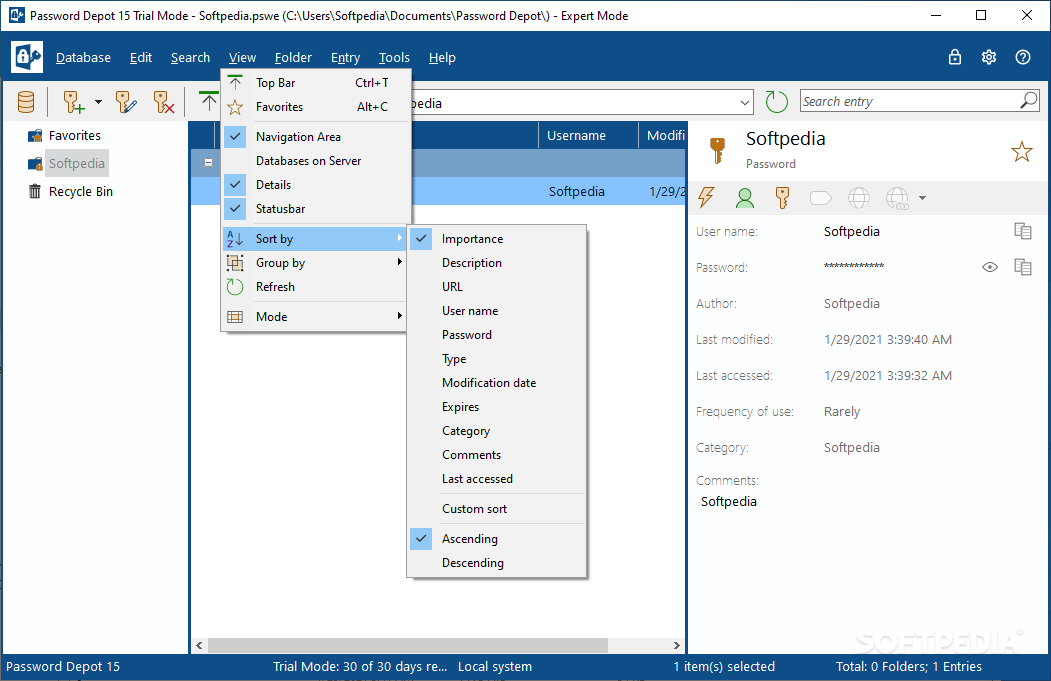Sort entries by Description

pyautogui.click(x=497, y=263)
